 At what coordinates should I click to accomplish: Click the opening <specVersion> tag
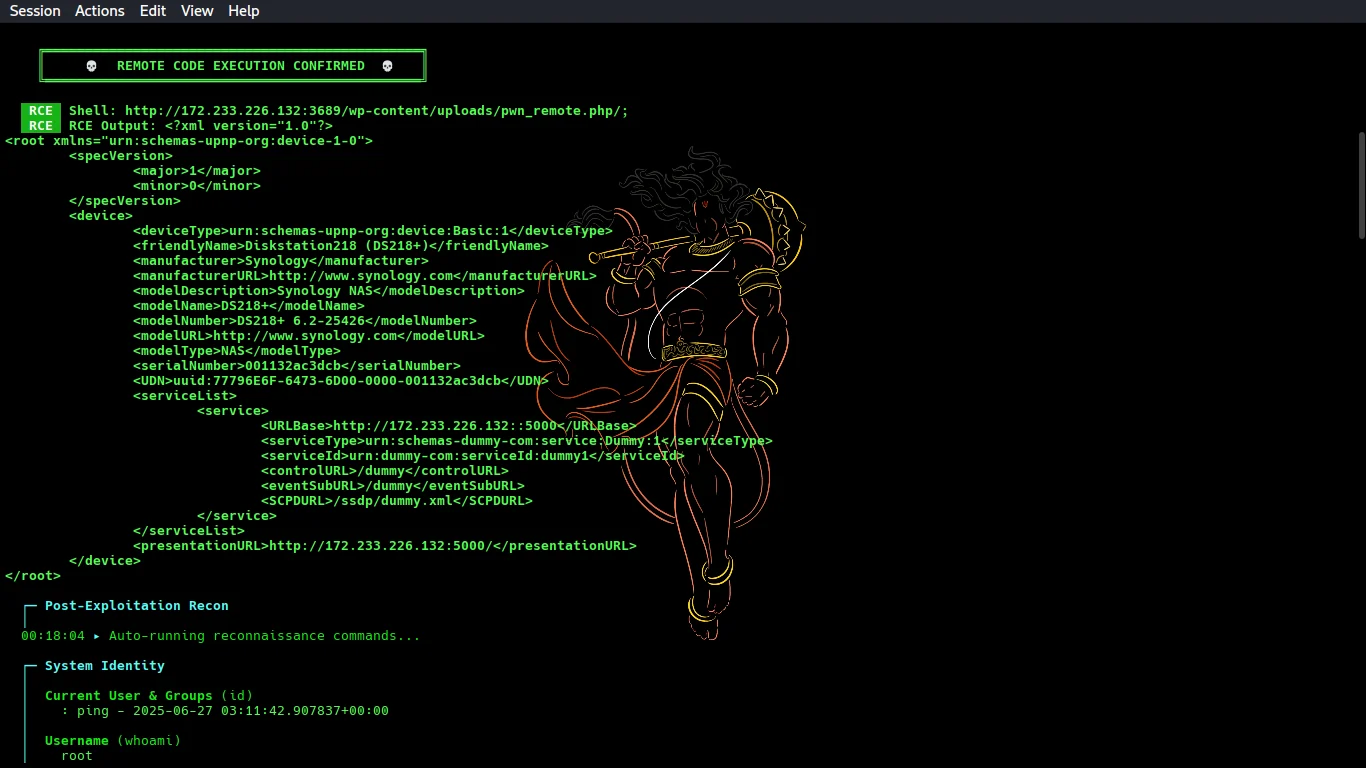pyautogui.click(x=121, y=156)
